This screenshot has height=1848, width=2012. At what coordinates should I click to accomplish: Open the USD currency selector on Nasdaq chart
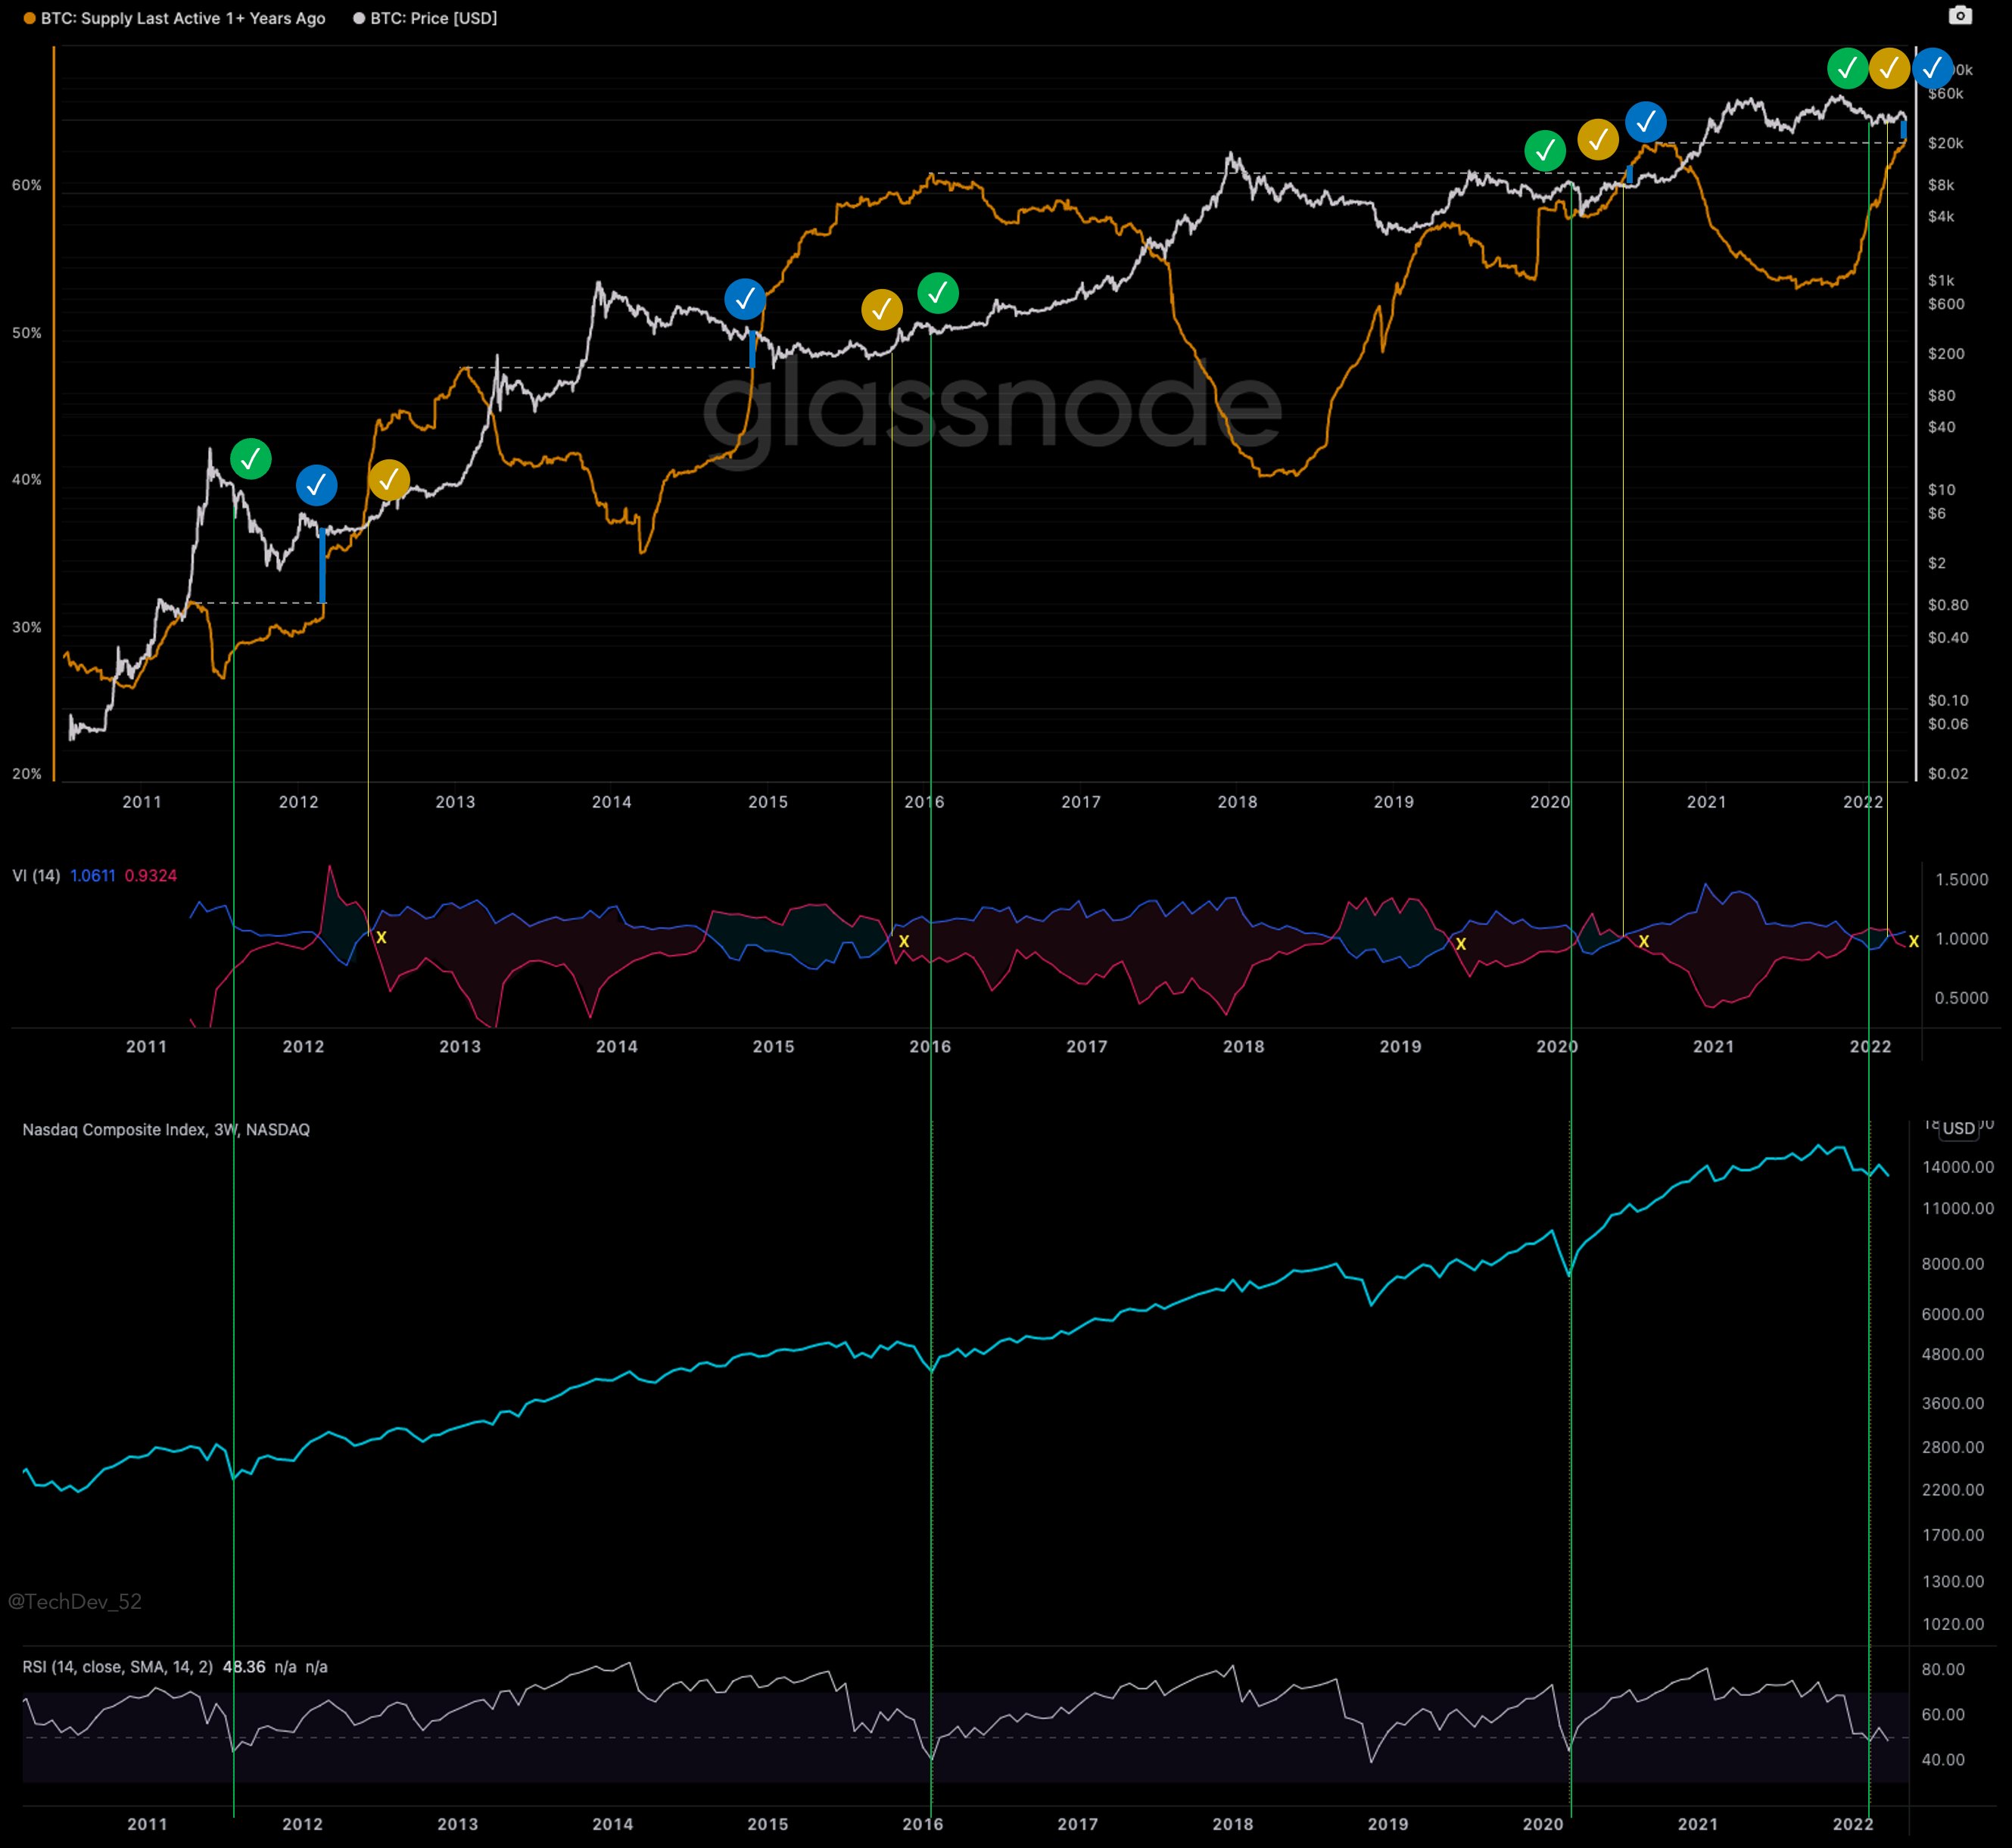pyautogui.click(x=1958, y=1128)
